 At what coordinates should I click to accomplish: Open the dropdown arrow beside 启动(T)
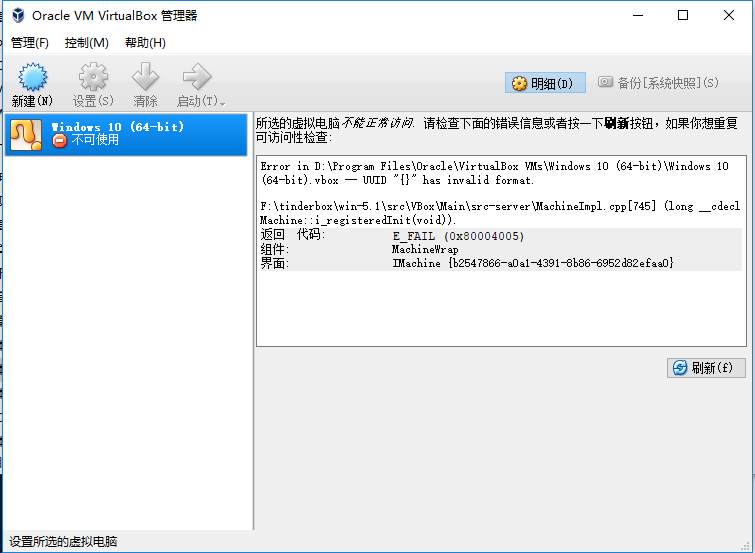pos(222,103)
